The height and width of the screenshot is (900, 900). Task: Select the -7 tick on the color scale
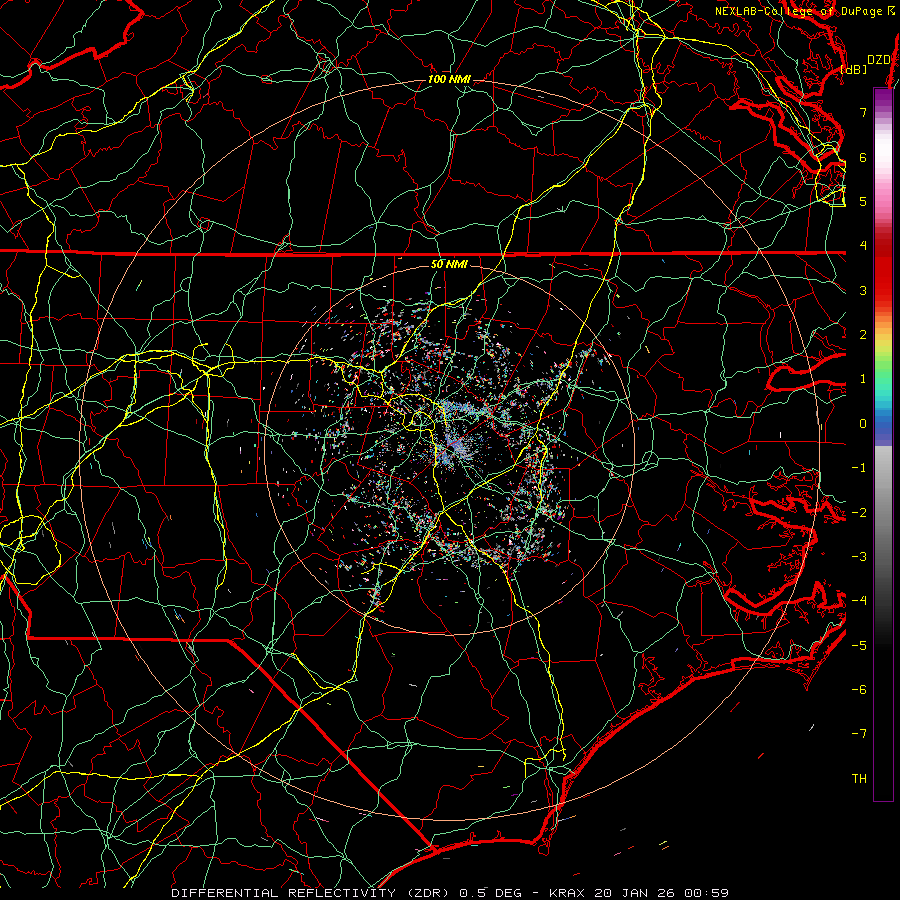859,734
